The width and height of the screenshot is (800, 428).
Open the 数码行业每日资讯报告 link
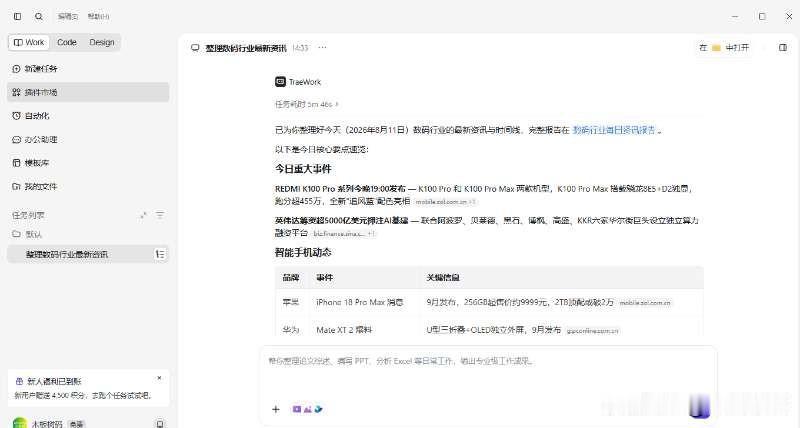click(614, 130)
